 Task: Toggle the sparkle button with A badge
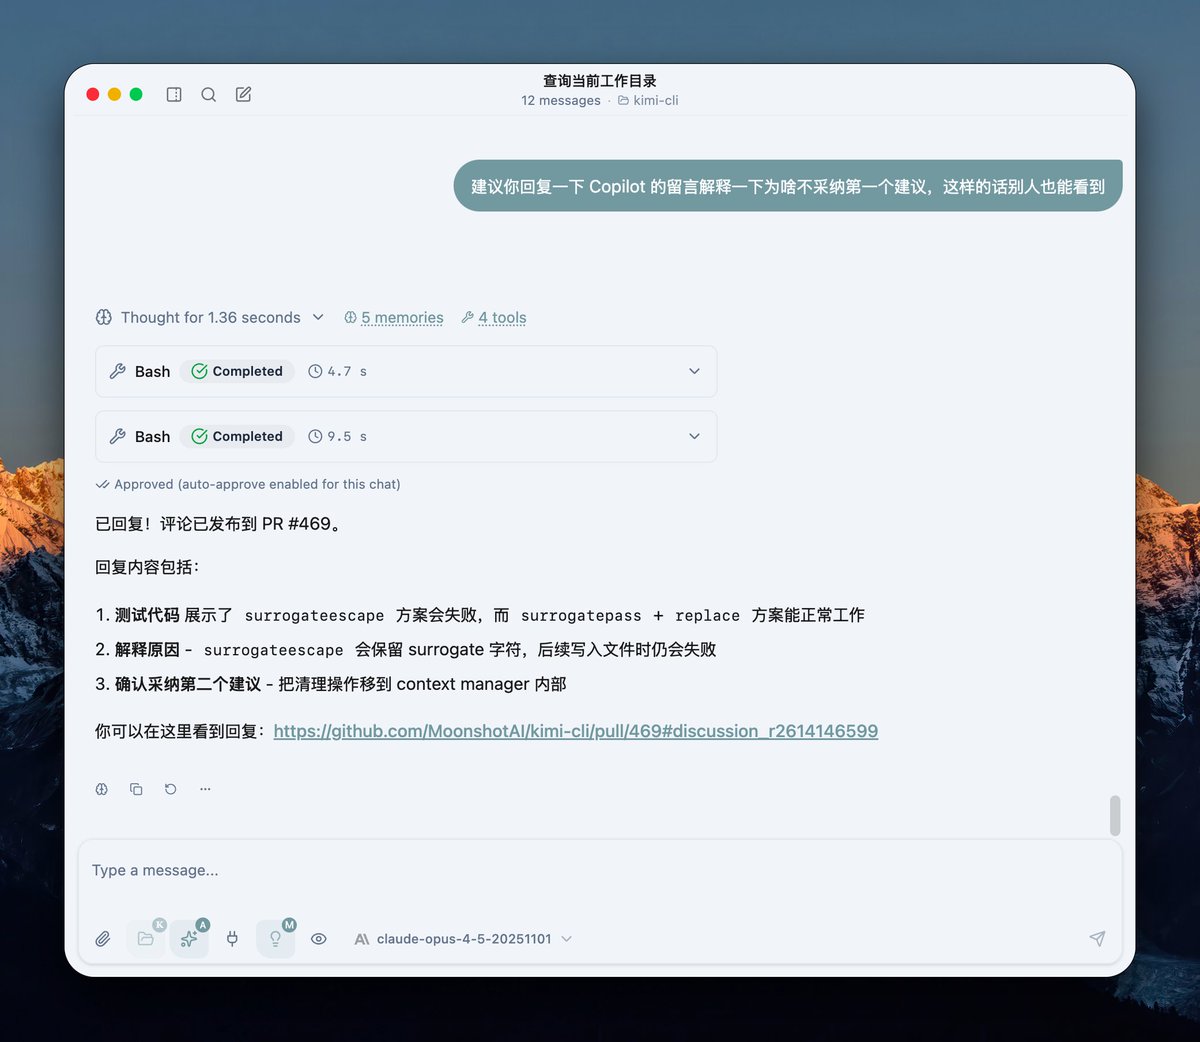(x=189, y=939)
